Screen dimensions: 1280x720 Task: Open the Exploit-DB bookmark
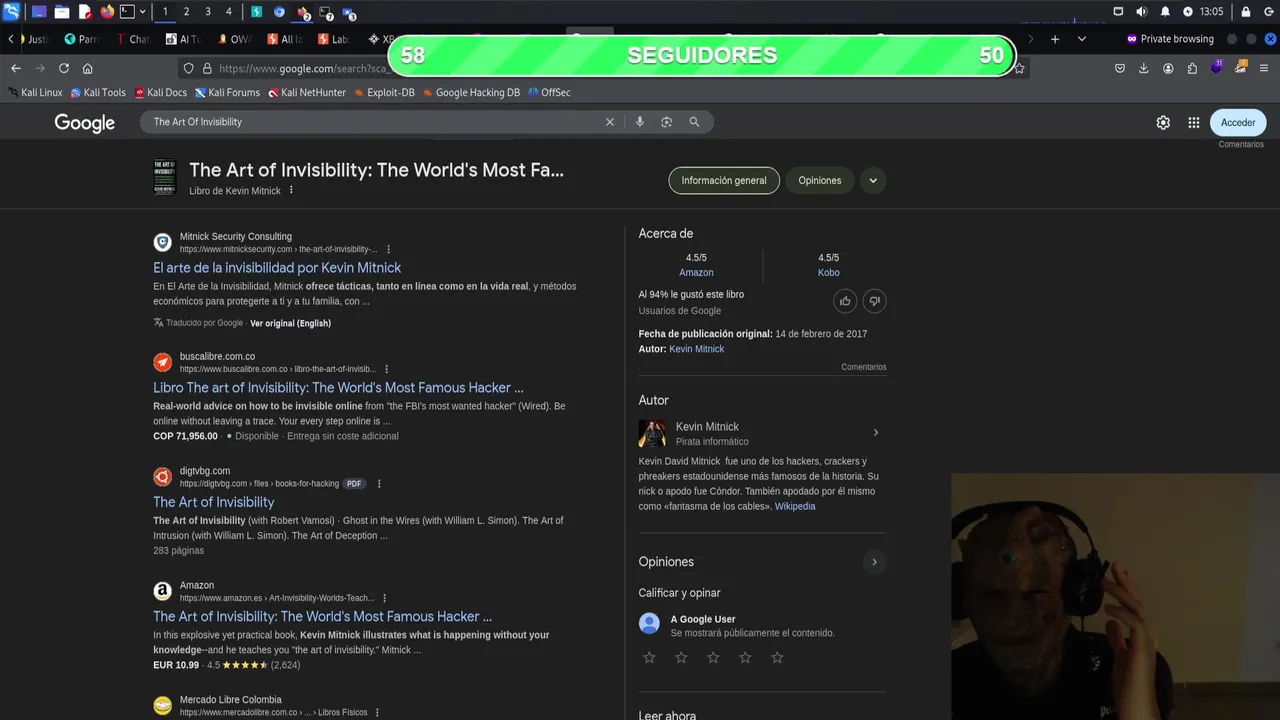(384, 92)
